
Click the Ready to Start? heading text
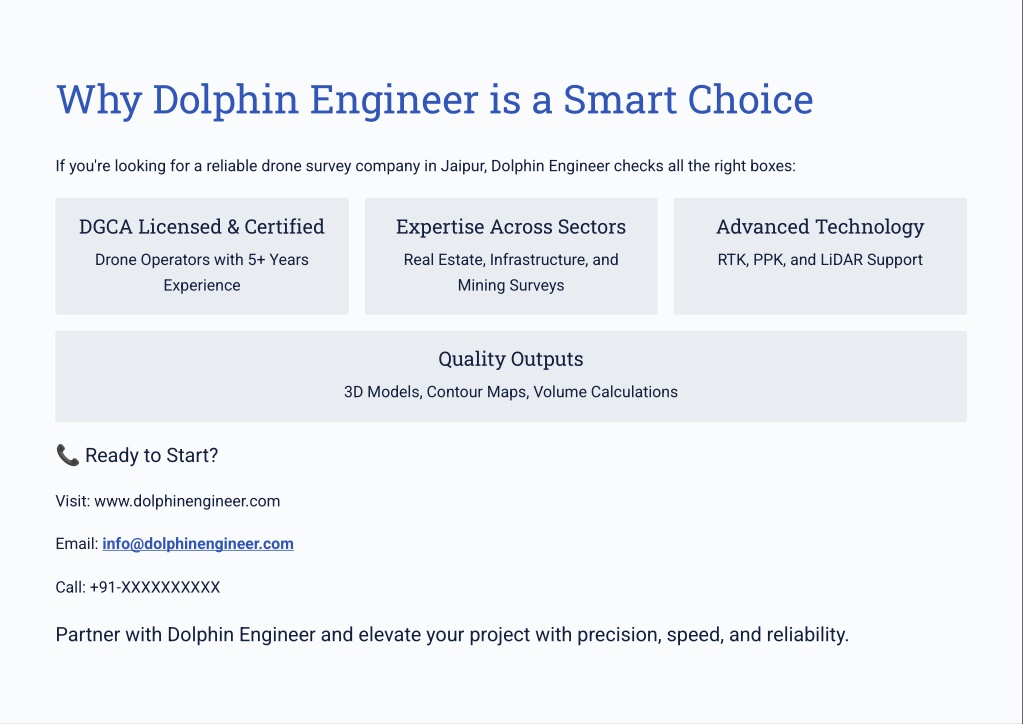click(x=151, y=455)
